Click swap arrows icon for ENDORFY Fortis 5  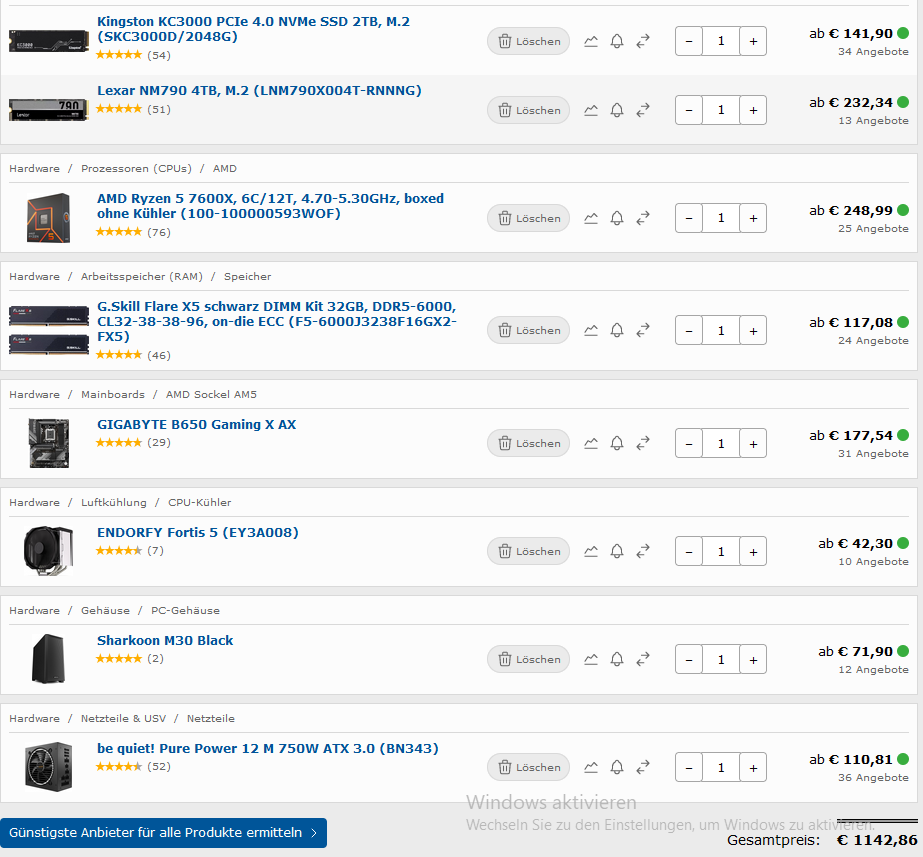point(643,552)
